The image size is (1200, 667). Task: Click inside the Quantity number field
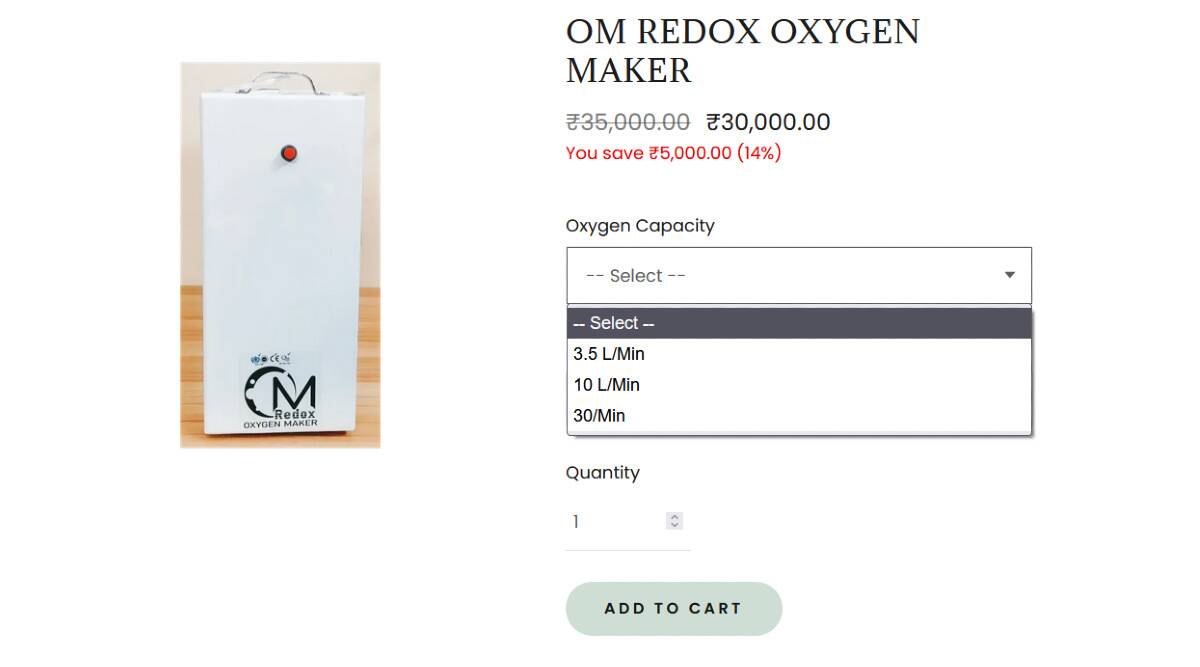pos(612,521)
